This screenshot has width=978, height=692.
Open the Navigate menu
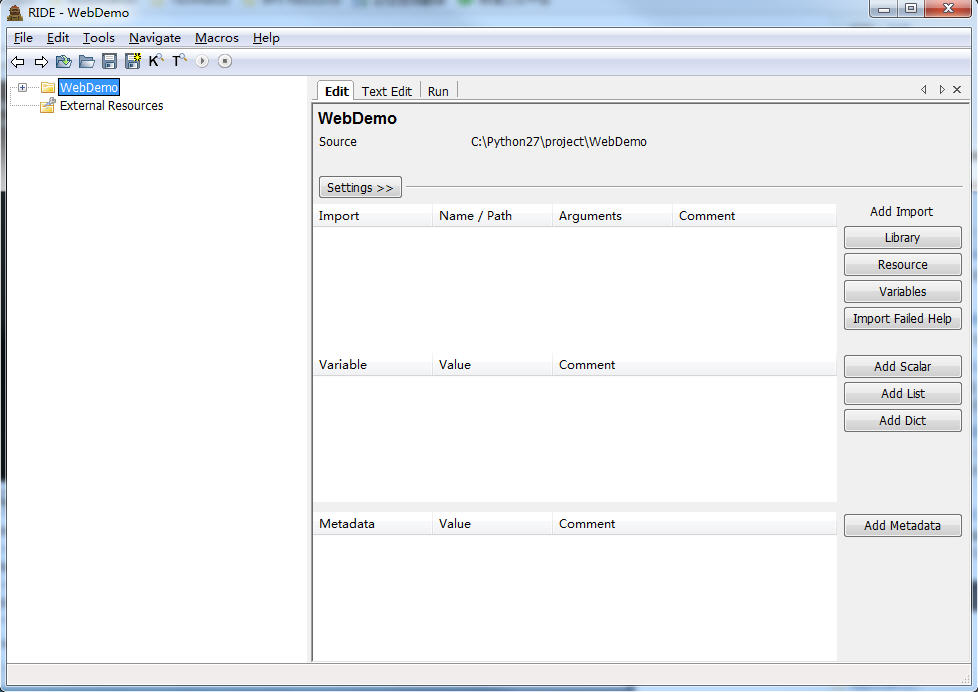click(155, 38)
